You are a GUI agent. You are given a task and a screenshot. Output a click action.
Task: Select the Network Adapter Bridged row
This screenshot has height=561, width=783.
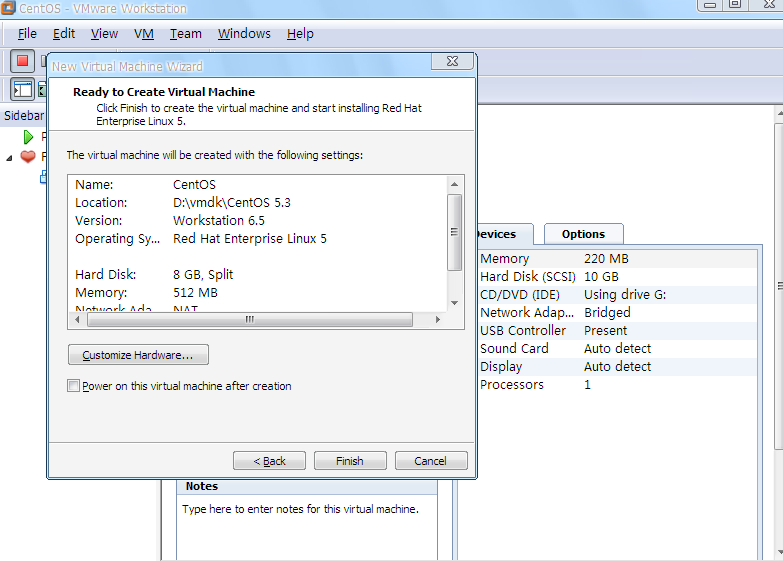(617, 312)
